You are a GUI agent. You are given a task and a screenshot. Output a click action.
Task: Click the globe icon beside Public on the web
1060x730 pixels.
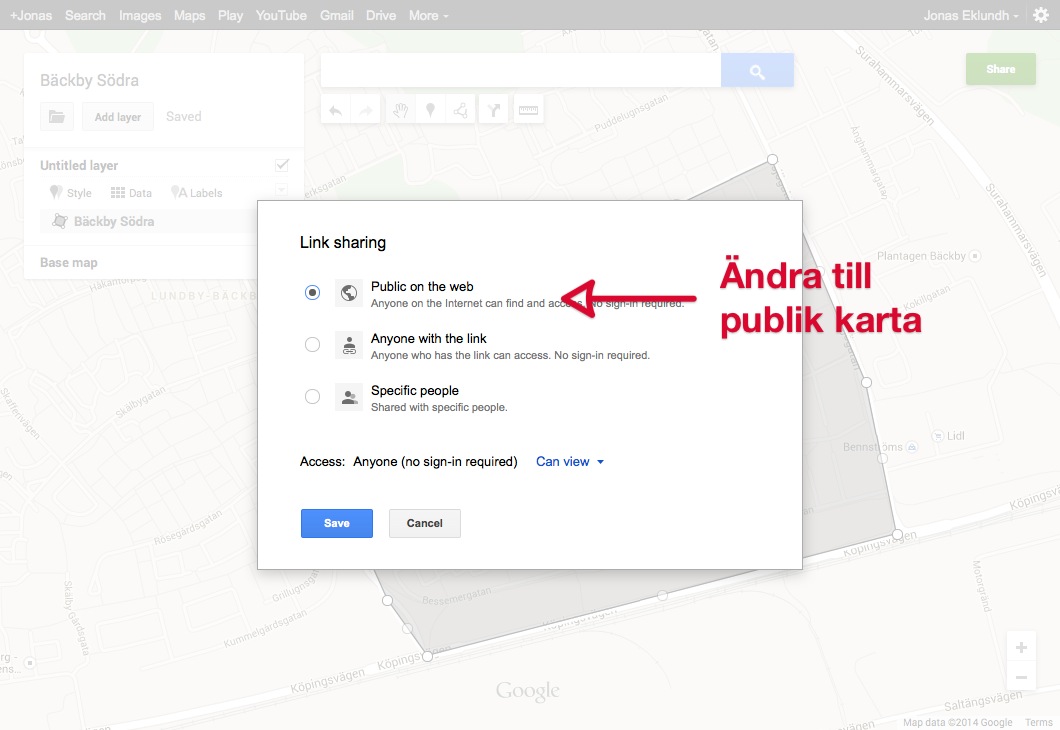tap(349, 293)
